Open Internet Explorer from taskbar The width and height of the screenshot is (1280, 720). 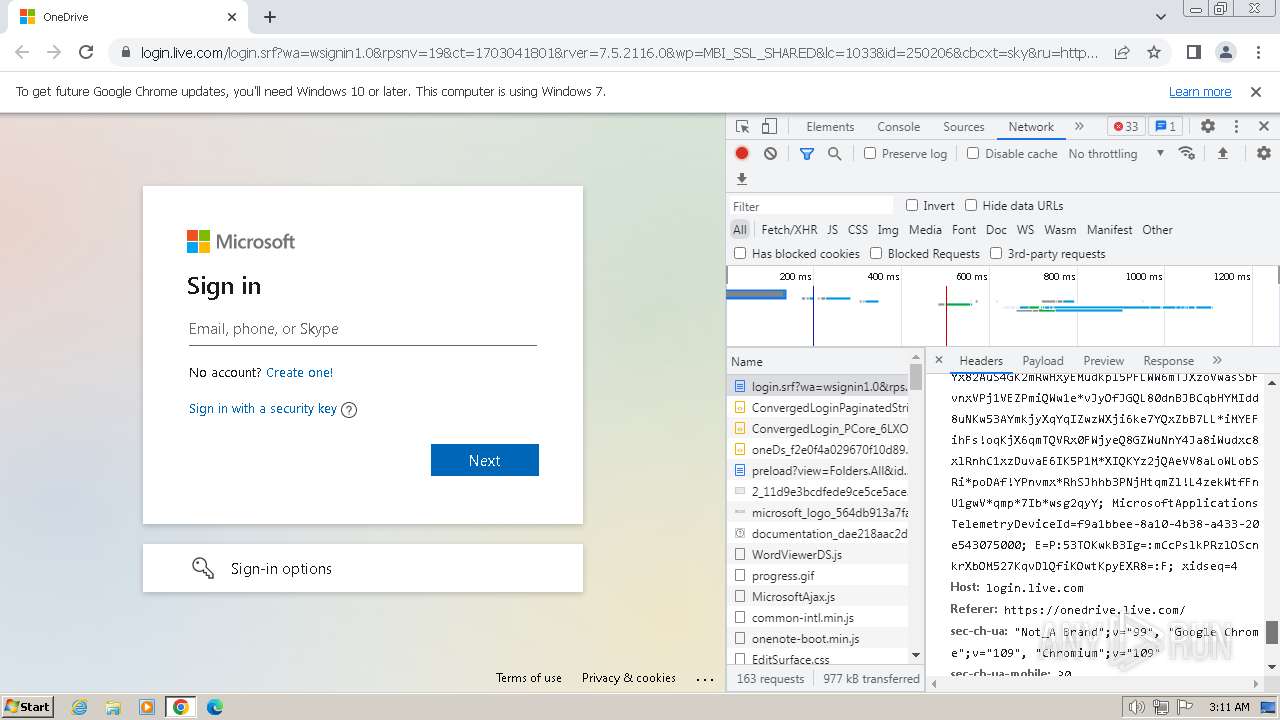tap(79, 706)
